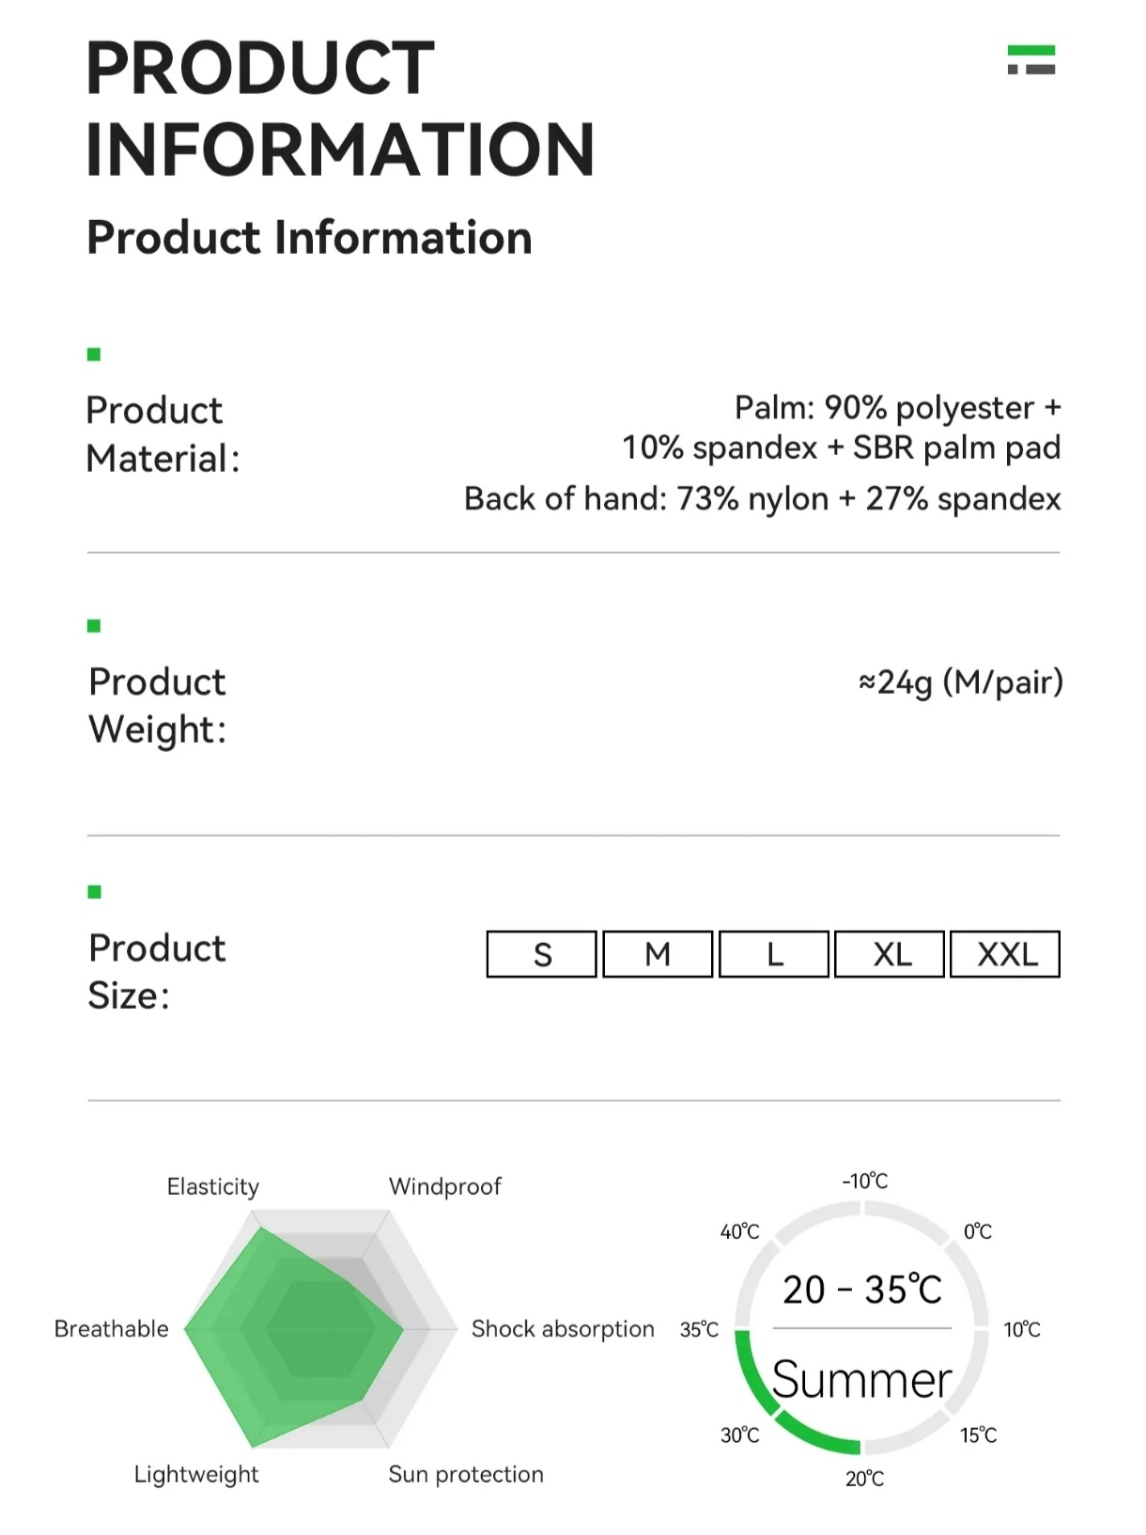Click the Lightweight chart label
This screenshot has width=1146, height=1535.
click(x=196, y=1474)
